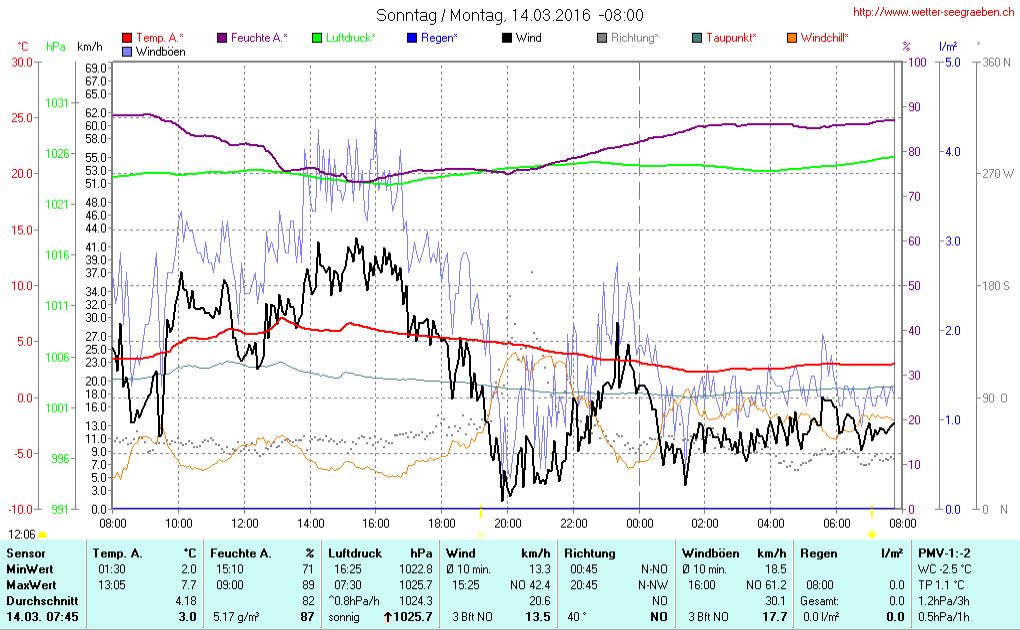The image size is (1020, 630).
Task: Click the green Luftdruck legend square
Action: pos(318,38)
